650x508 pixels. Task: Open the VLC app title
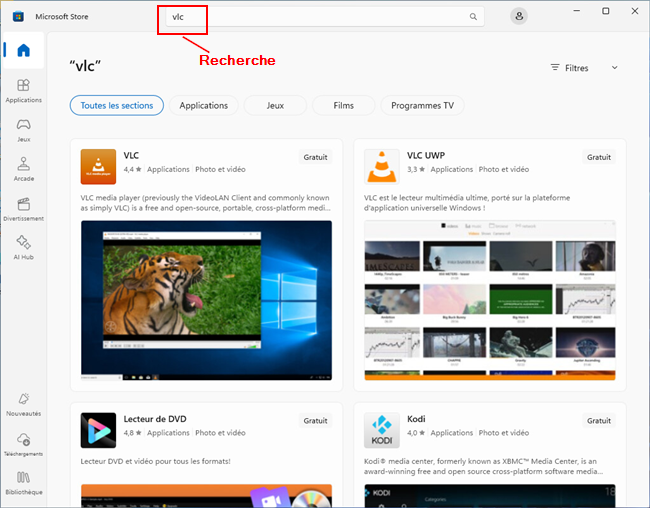pyautogui.click(x=131, y=156)
